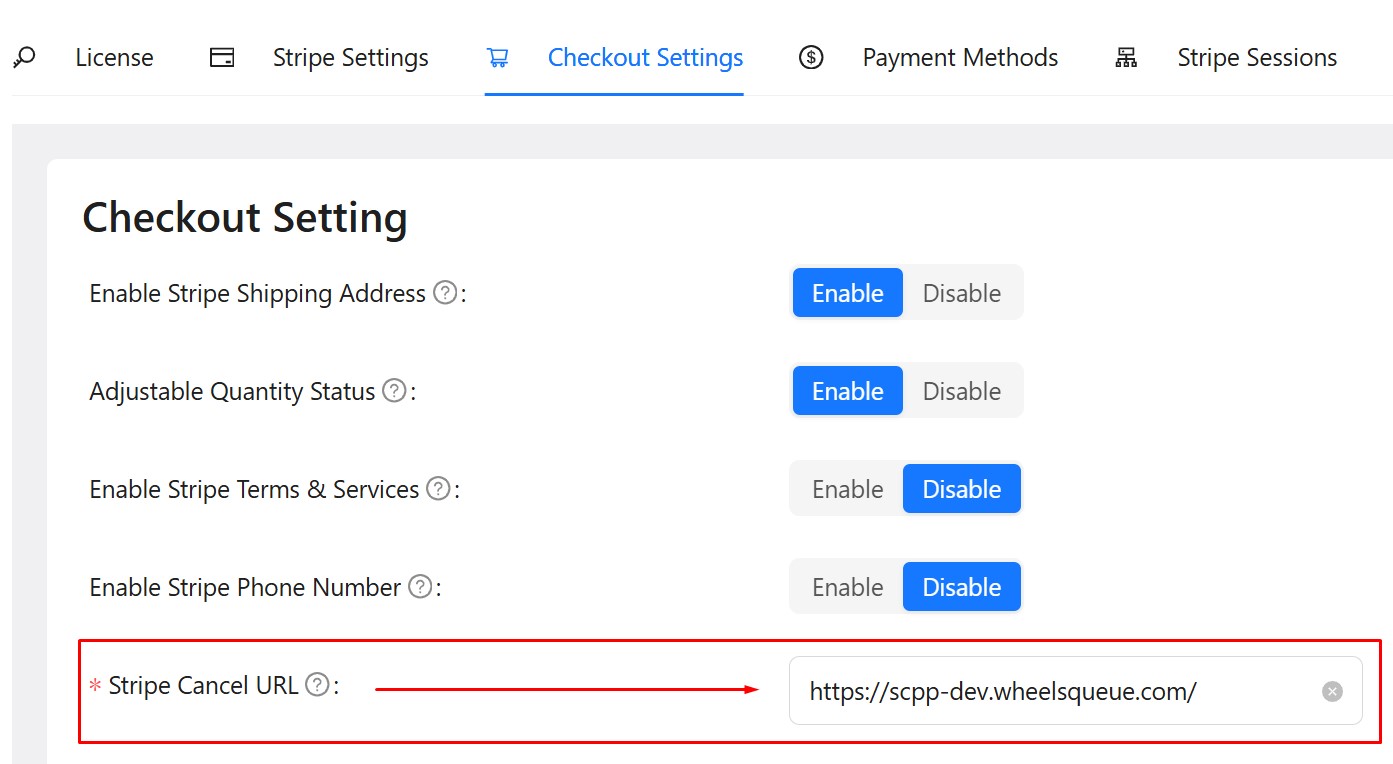Disable Stripe Shipping Address
The height and width of the screenshot is (764, 1393).
tap(961, 293)
